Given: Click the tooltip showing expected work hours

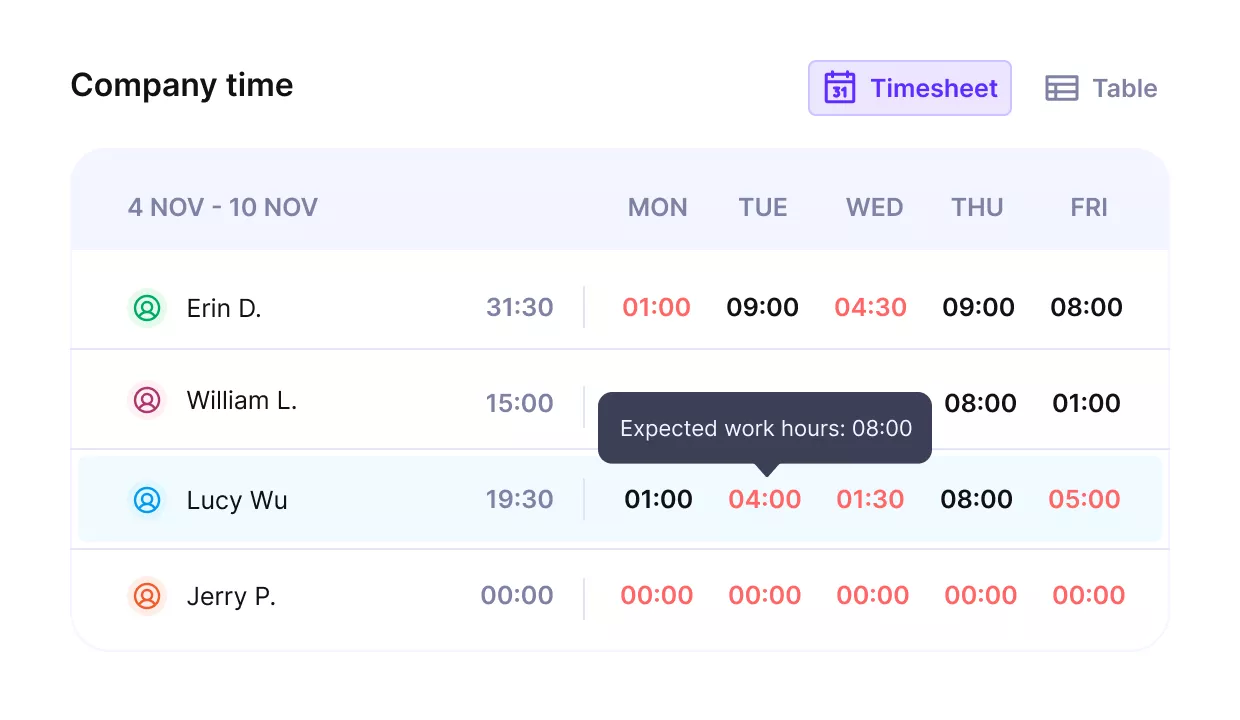Looking at the screenshot, I should [765, 428].
